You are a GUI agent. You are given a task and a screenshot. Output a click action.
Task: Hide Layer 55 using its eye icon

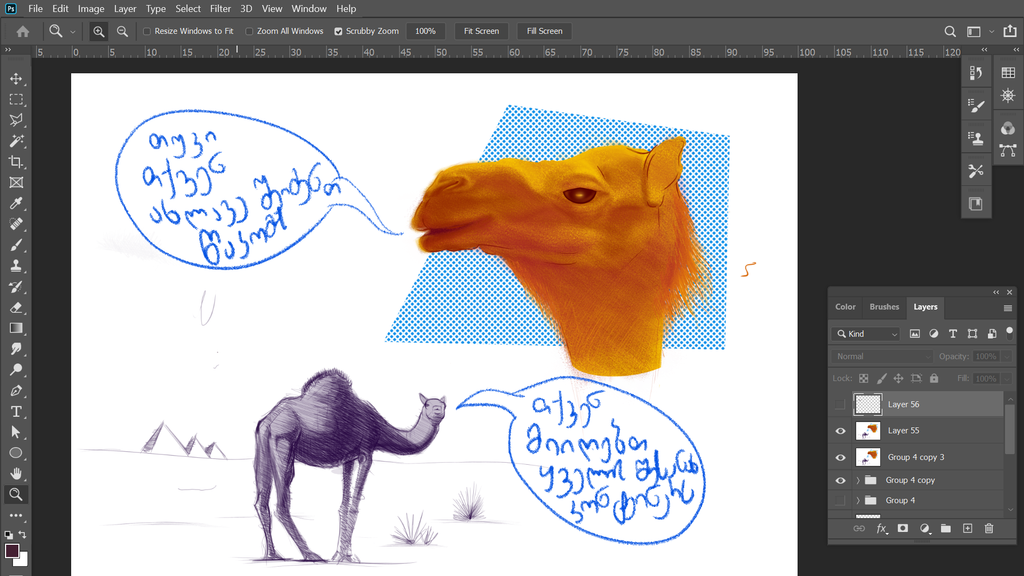point(840,431)
